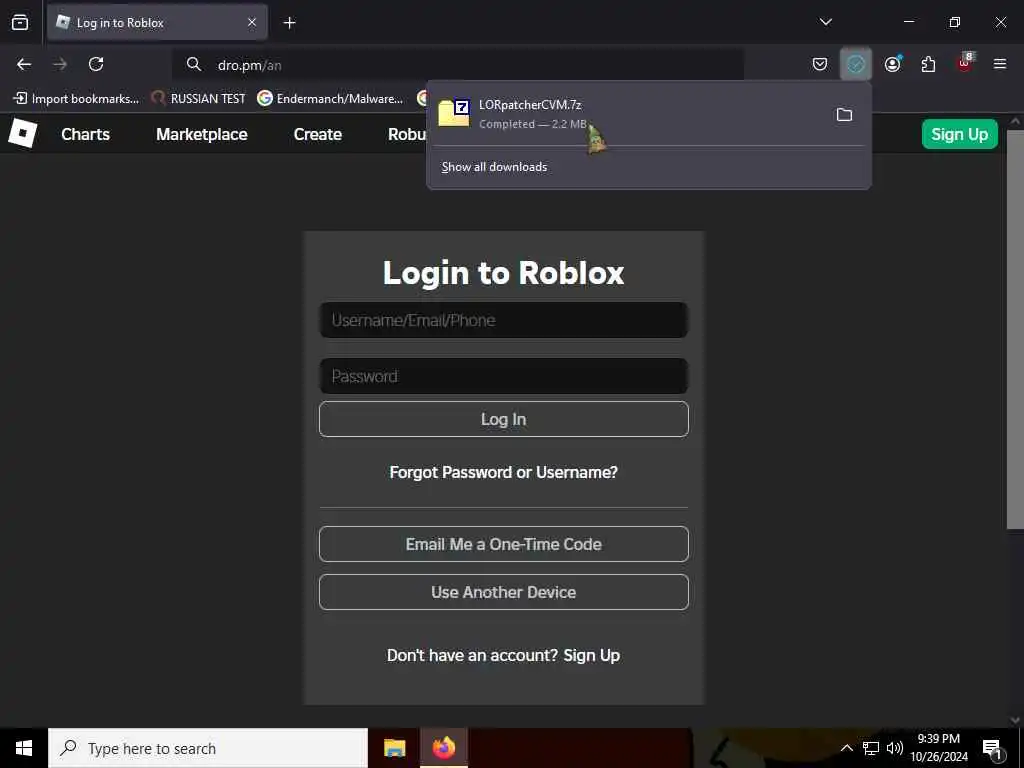Click the scrollbar down arrow

(1015, 720)
